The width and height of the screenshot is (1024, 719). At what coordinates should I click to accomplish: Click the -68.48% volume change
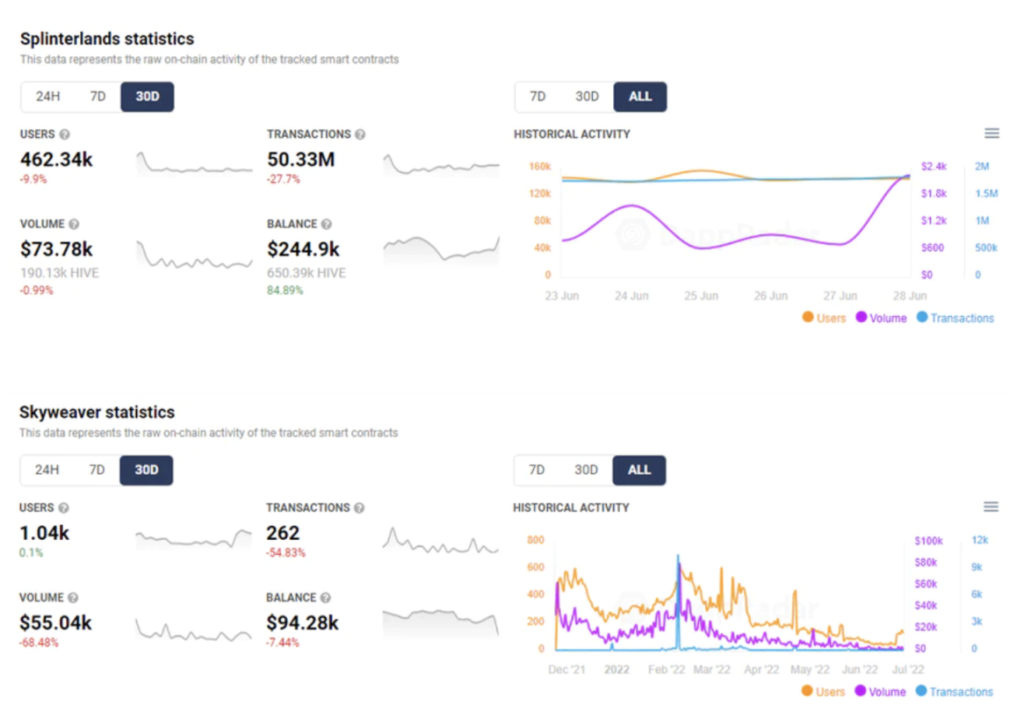pos(39,643)
